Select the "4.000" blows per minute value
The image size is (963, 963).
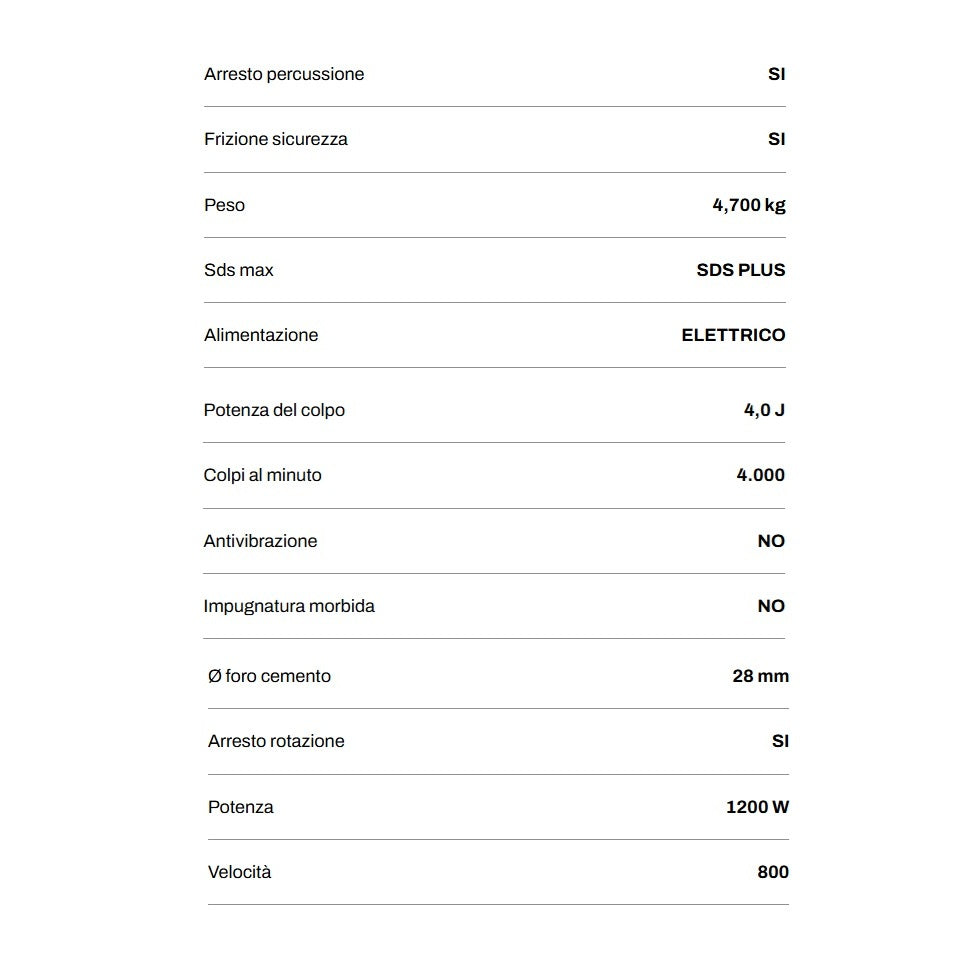point(760,475)
